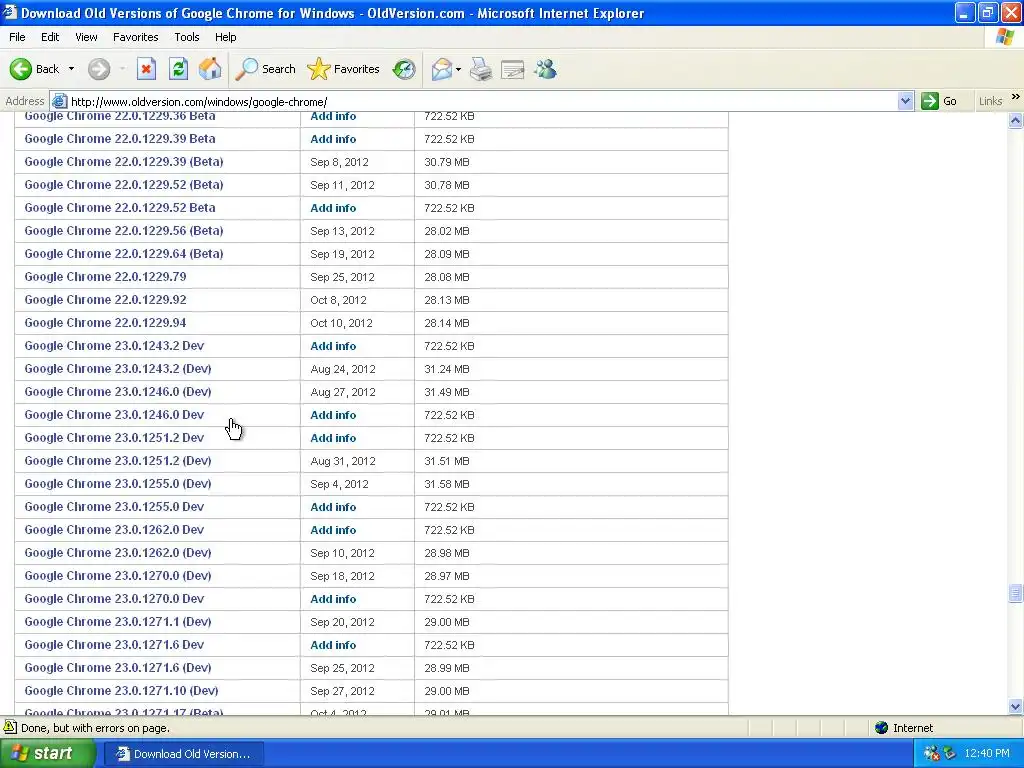Viewport: 1024px width, 768px height.
Task: Click the Internet zone globe icon
Action: 882,728
